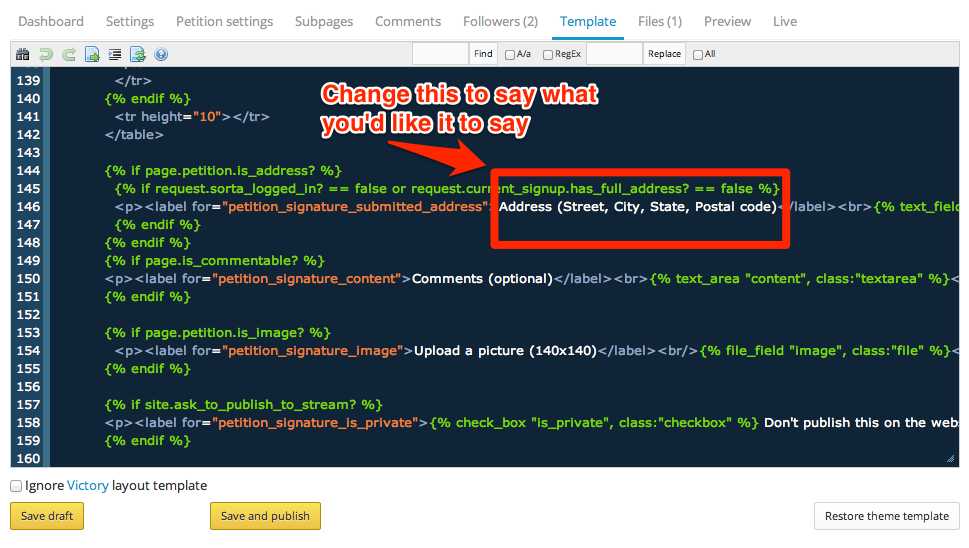The width and height of the screenshot is (969, 548).
Task: Click the Save draft button
Action: point(47,516)
